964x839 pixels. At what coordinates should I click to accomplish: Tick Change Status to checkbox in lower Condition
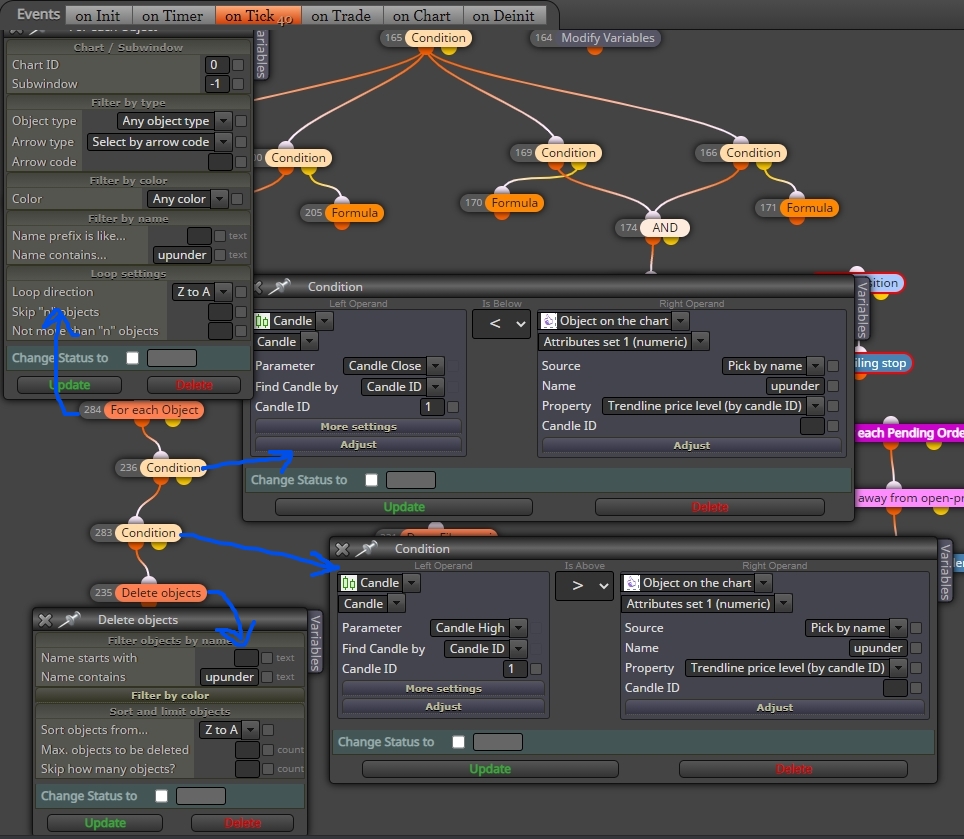458,742
